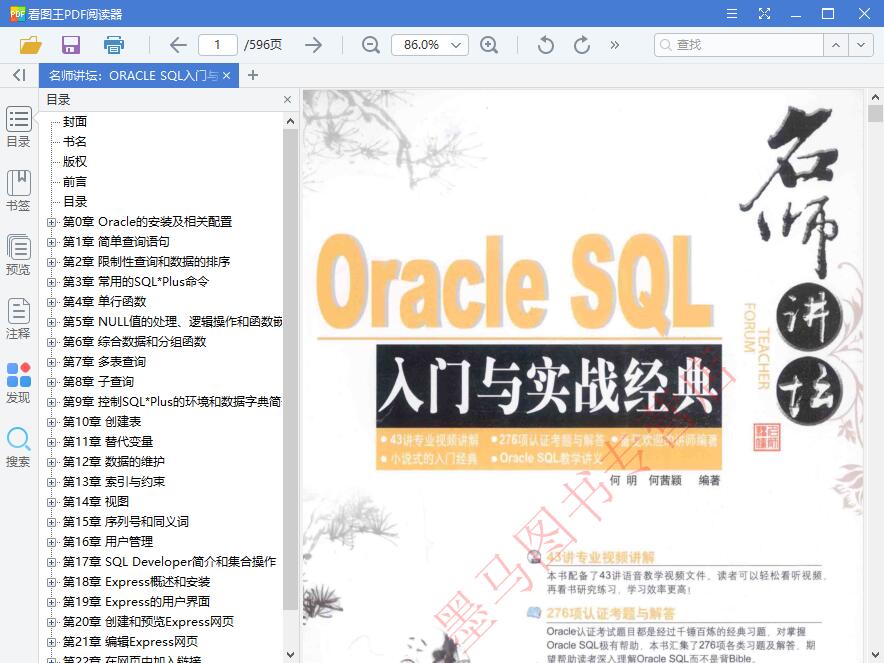Expand 第3章 常用的SQL*Plus命令
Screen dimensions: 884x663
tap(51, 282)
